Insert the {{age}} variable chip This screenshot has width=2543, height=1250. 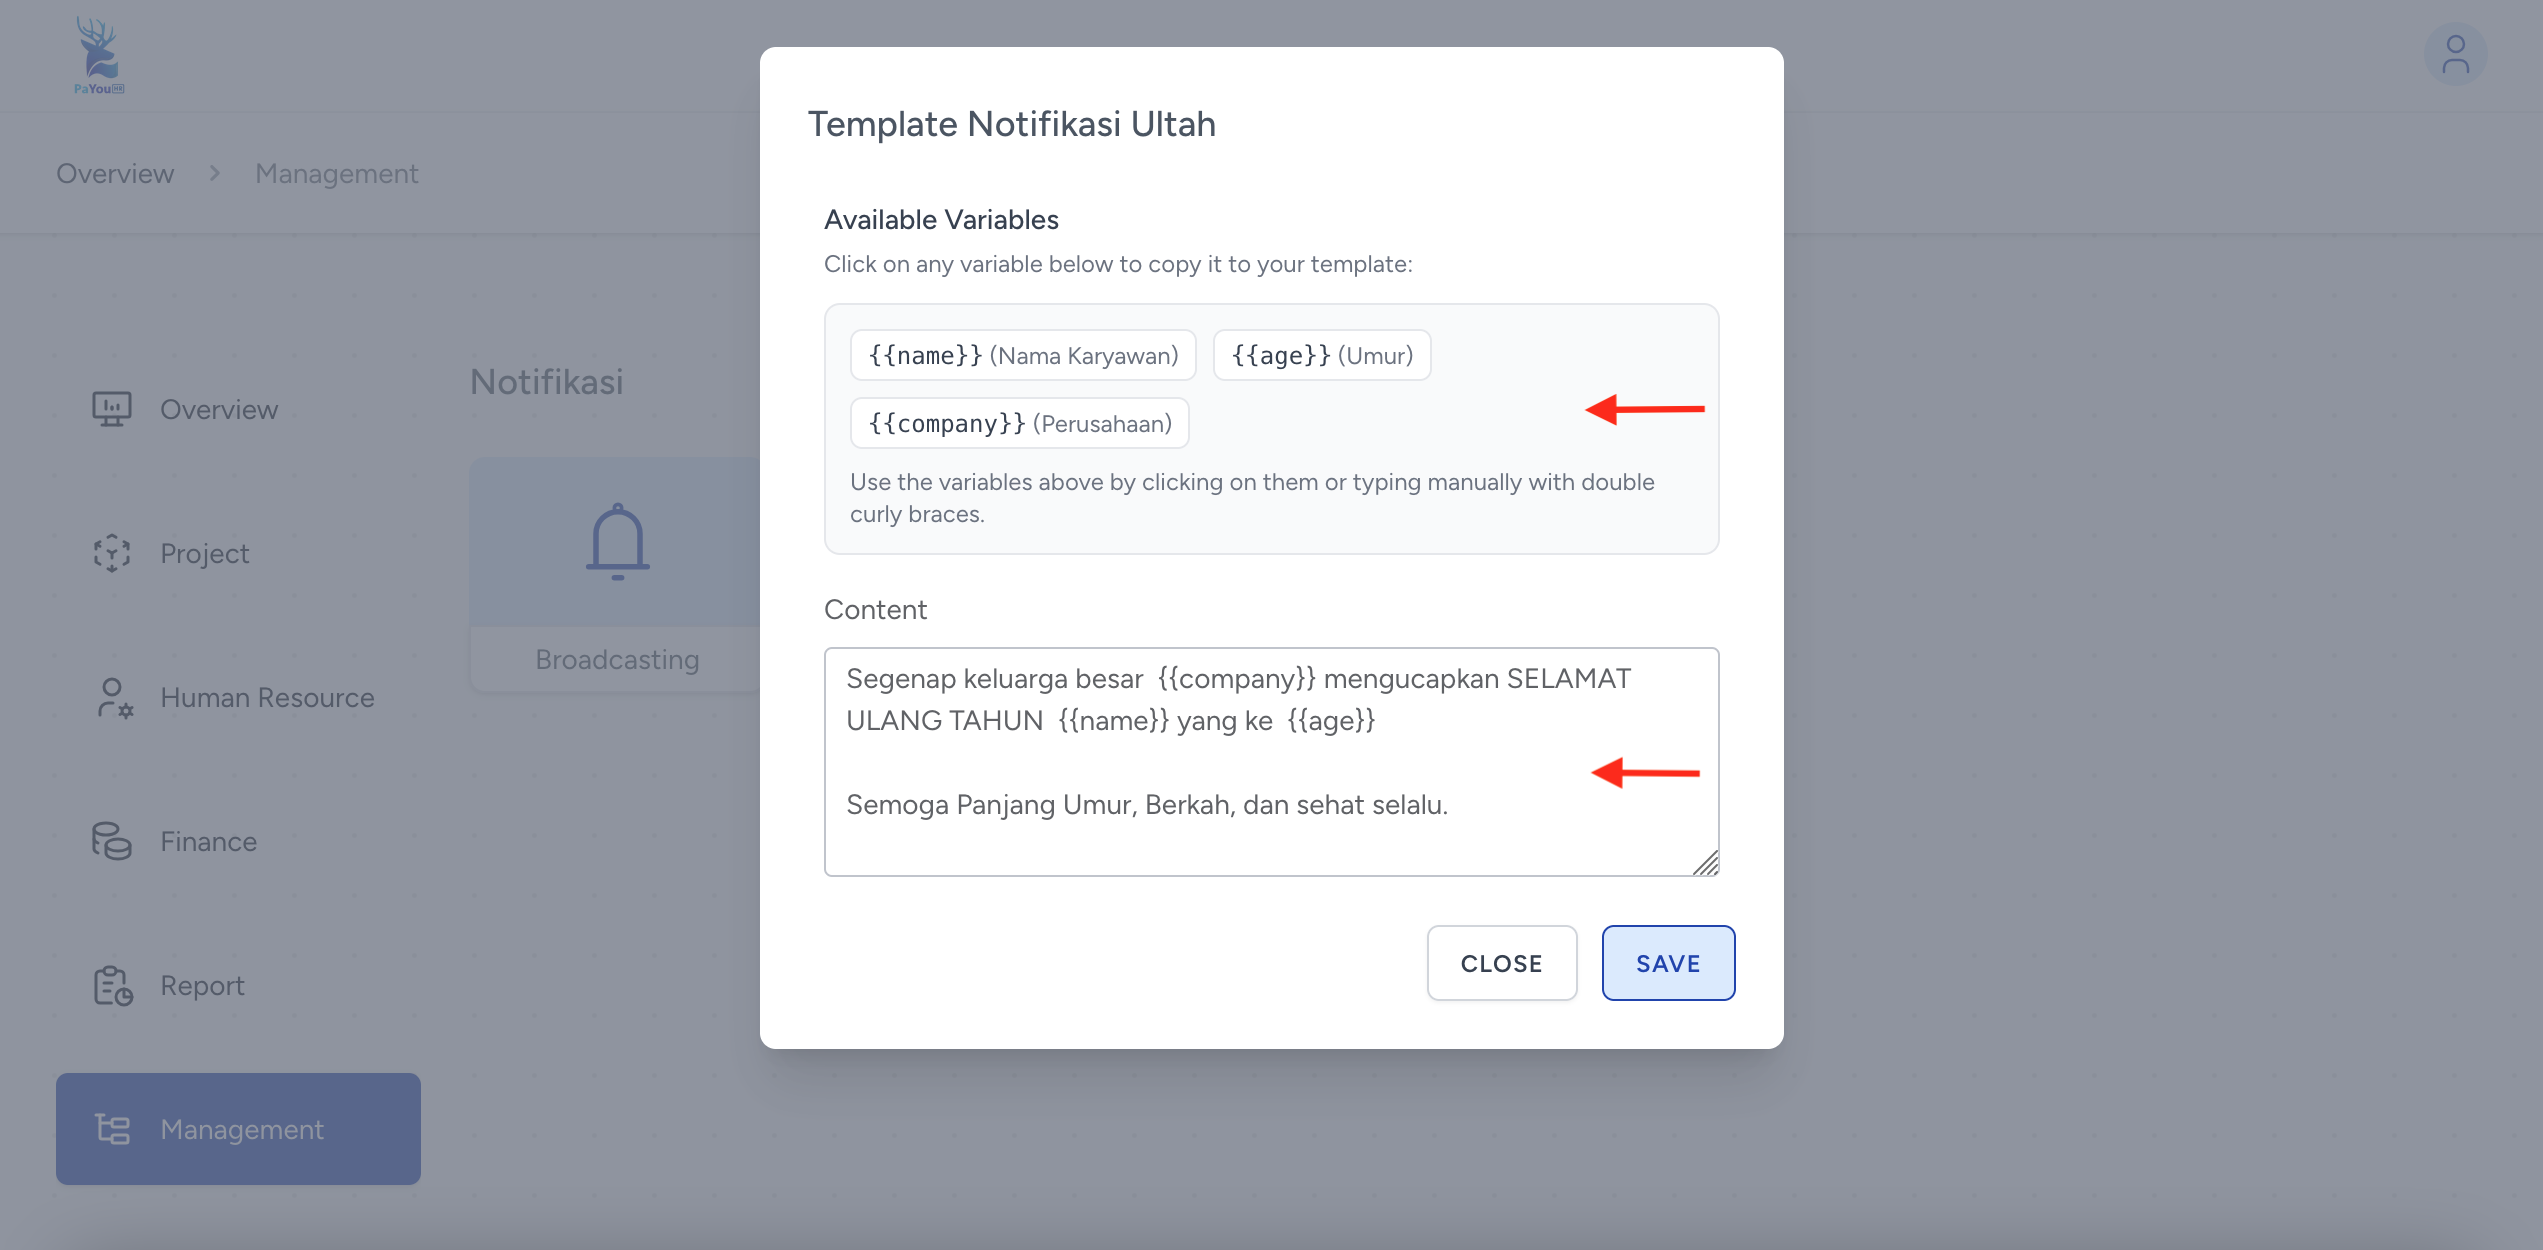1321,356
